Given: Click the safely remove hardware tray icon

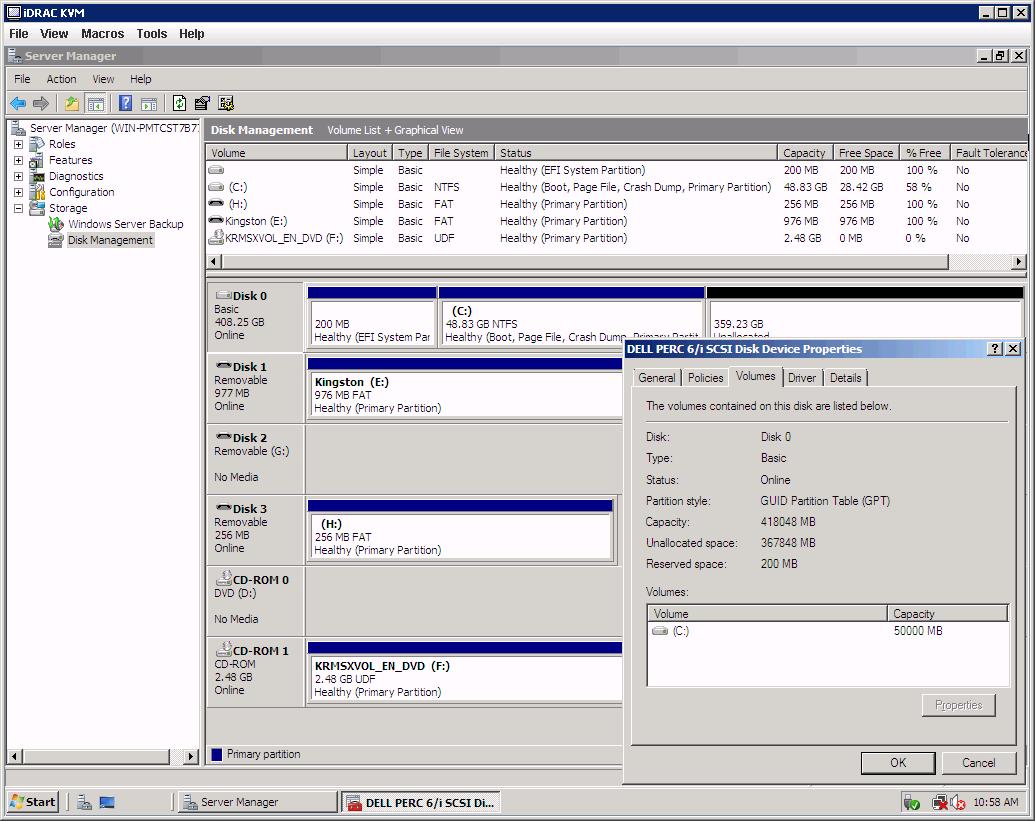Looking at the screenshot, I should 912,803.
